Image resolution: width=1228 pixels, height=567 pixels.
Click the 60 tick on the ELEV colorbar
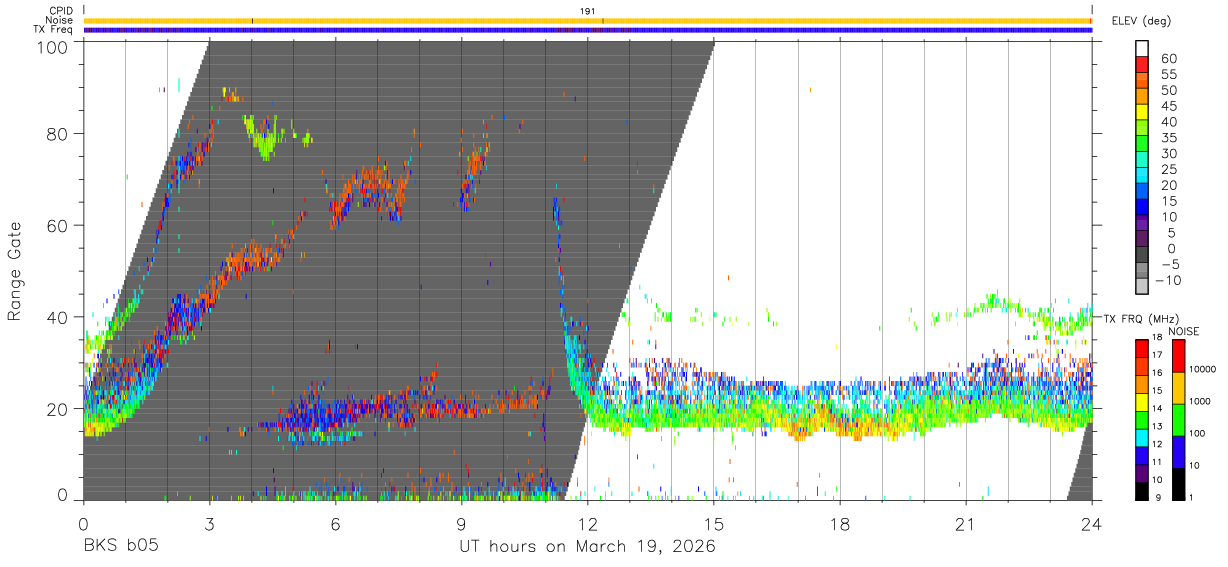point(1169,59)
